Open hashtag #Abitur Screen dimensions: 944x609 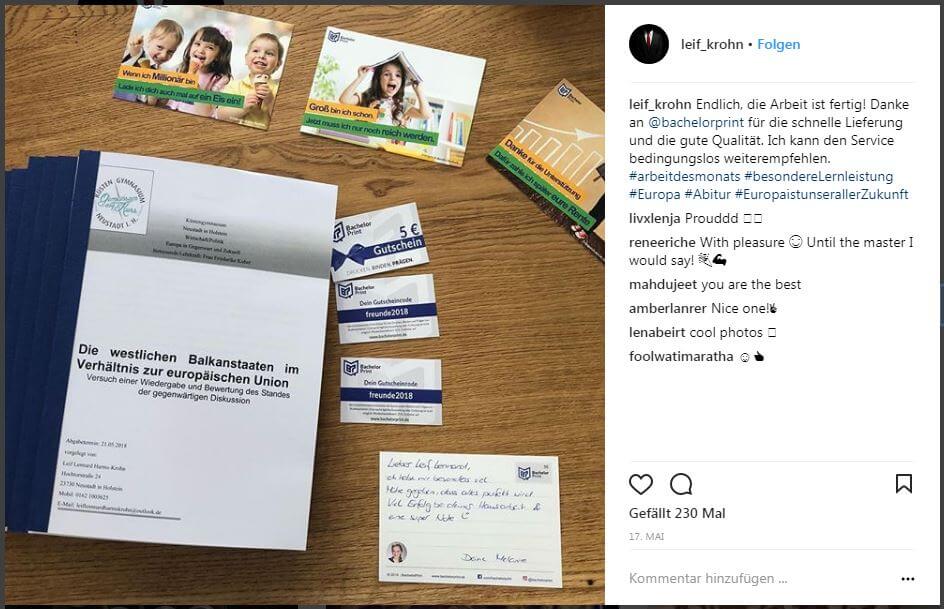(x=707, y=194)
